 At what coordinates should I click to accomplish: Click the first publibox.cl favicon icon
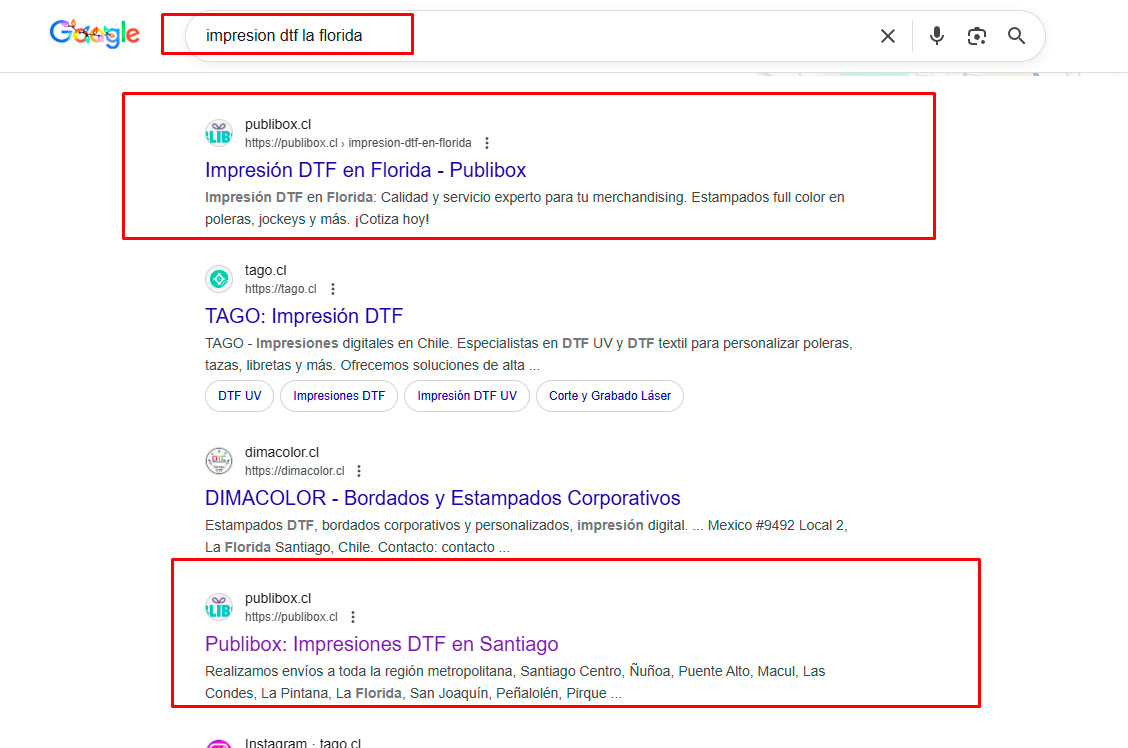point(219,133)
